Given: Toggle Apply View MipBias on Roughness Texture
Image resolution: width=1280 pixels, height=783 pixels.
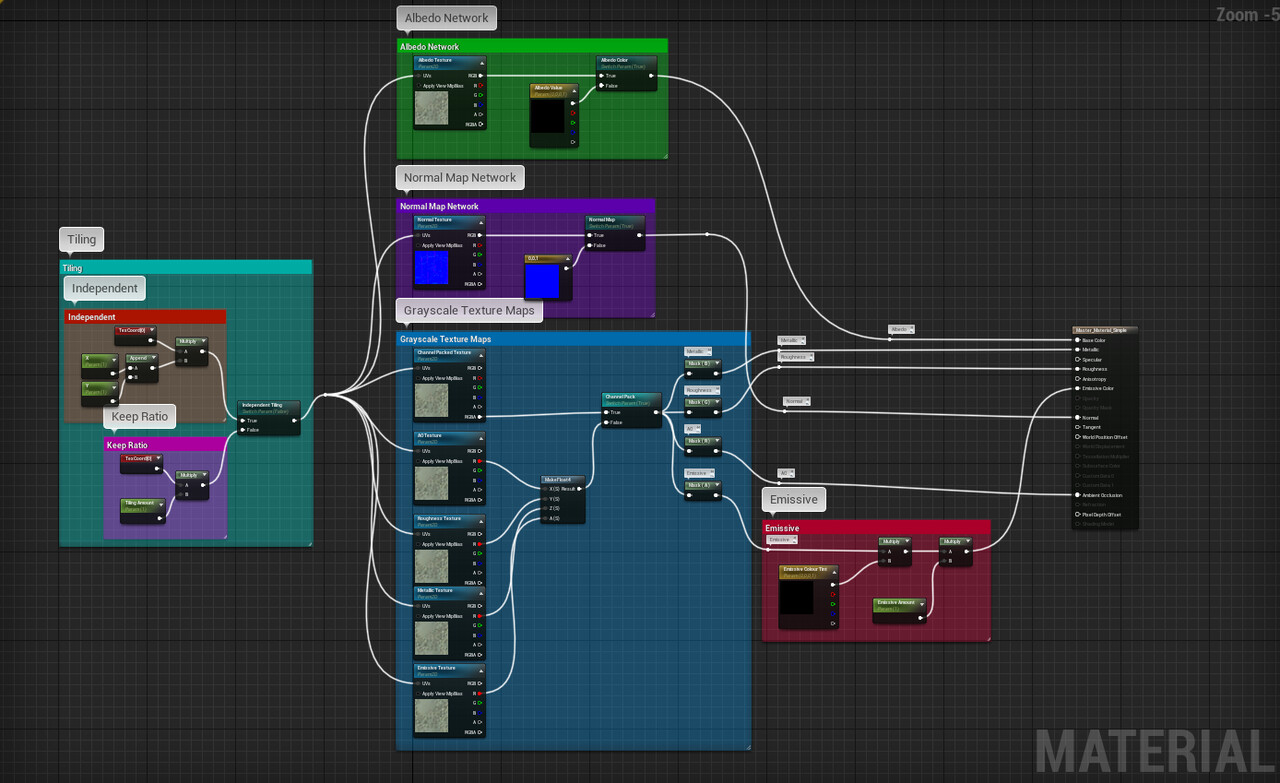Looking at the screenshot, I should (x=418, y=545).
